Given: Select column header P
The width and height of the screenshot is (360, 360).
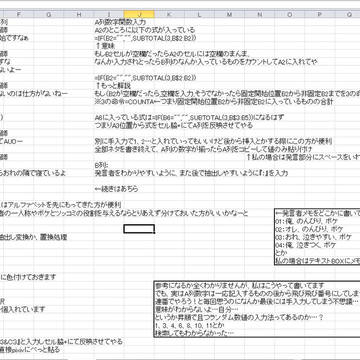Looking at the screenshot, I should 319,14.
